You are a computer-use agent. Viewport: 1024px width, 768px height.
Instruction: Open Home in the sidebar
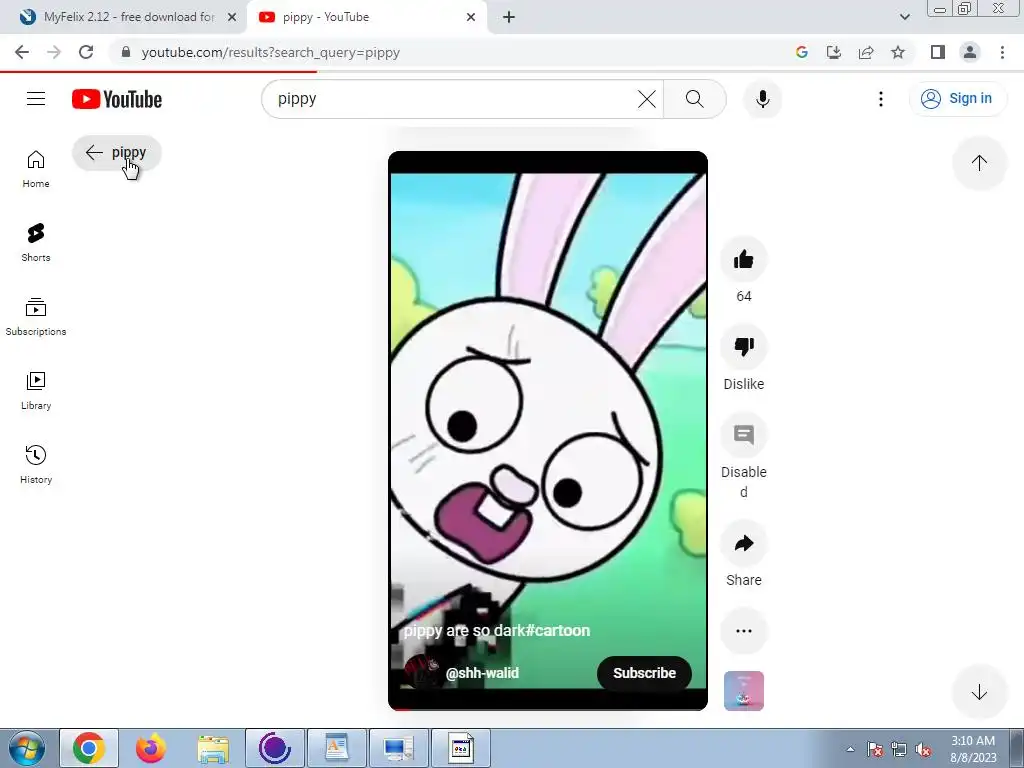pos(36,168)
